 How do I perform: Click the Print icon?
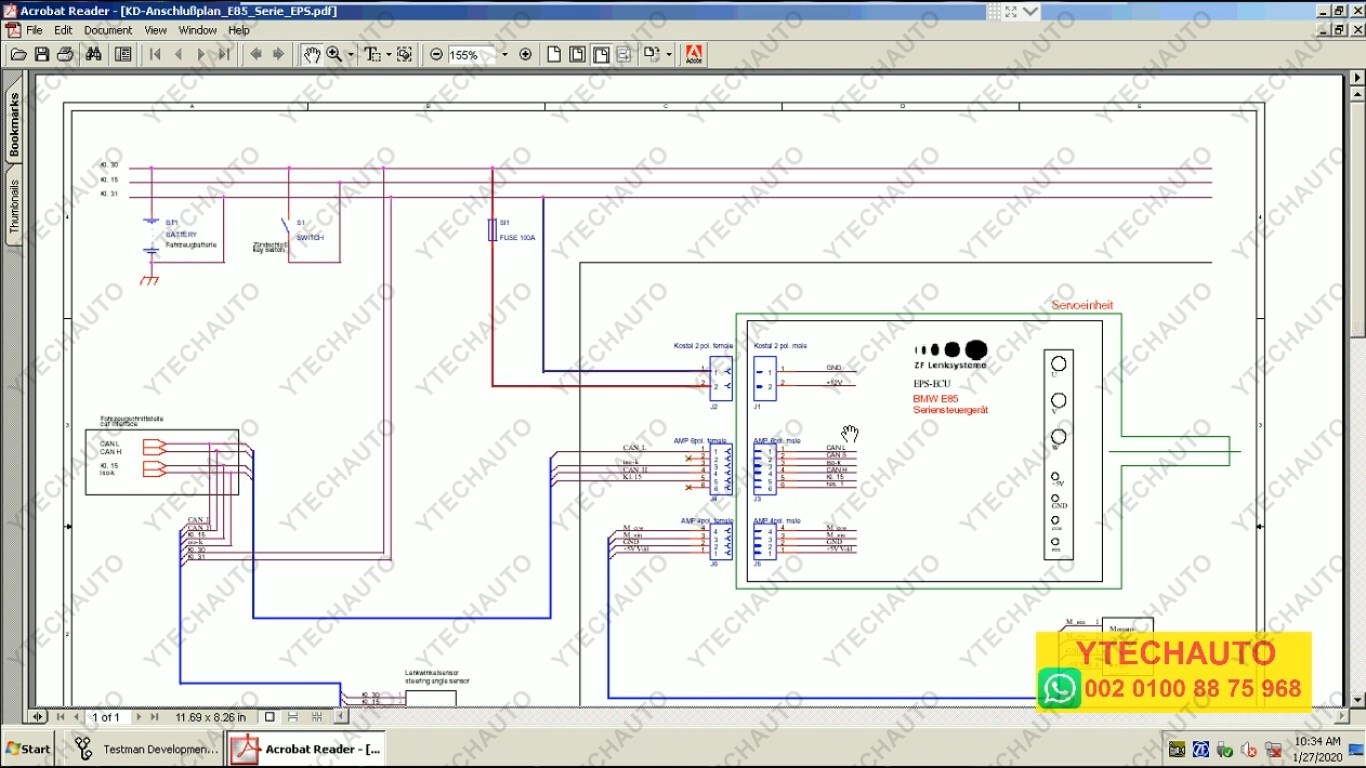point(64,54)
